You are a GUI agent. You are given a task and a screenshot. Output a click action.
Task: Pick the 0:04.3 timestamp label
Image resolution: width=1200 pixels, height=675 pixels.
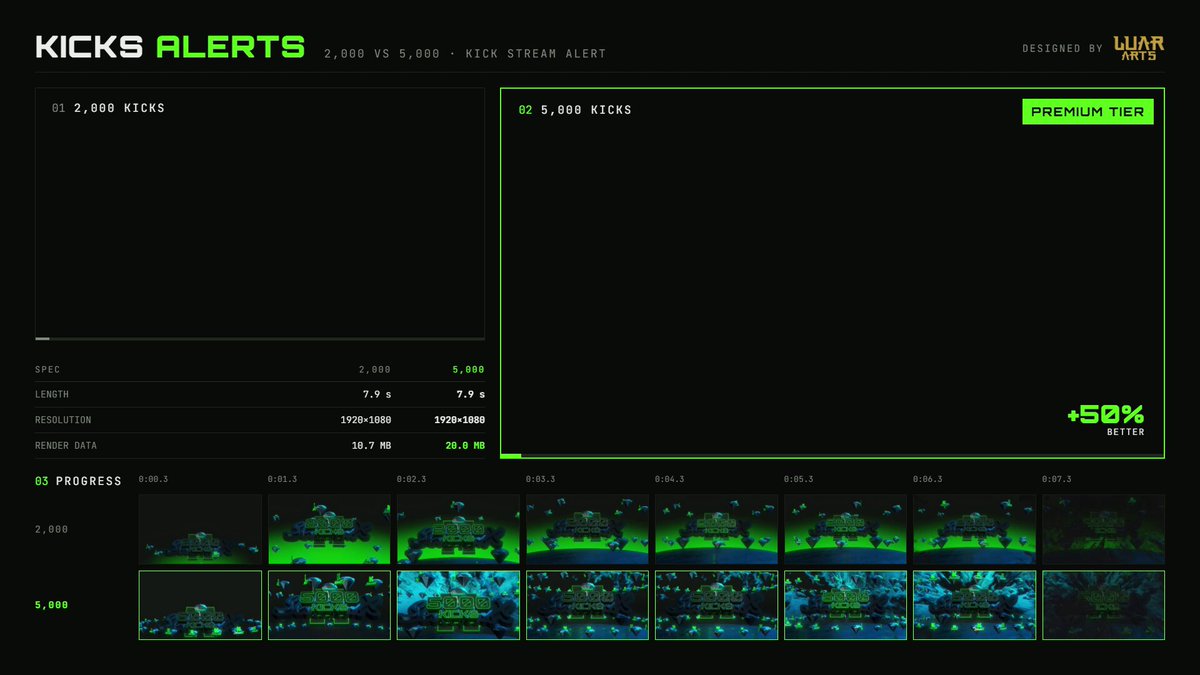tap(670, 480)
